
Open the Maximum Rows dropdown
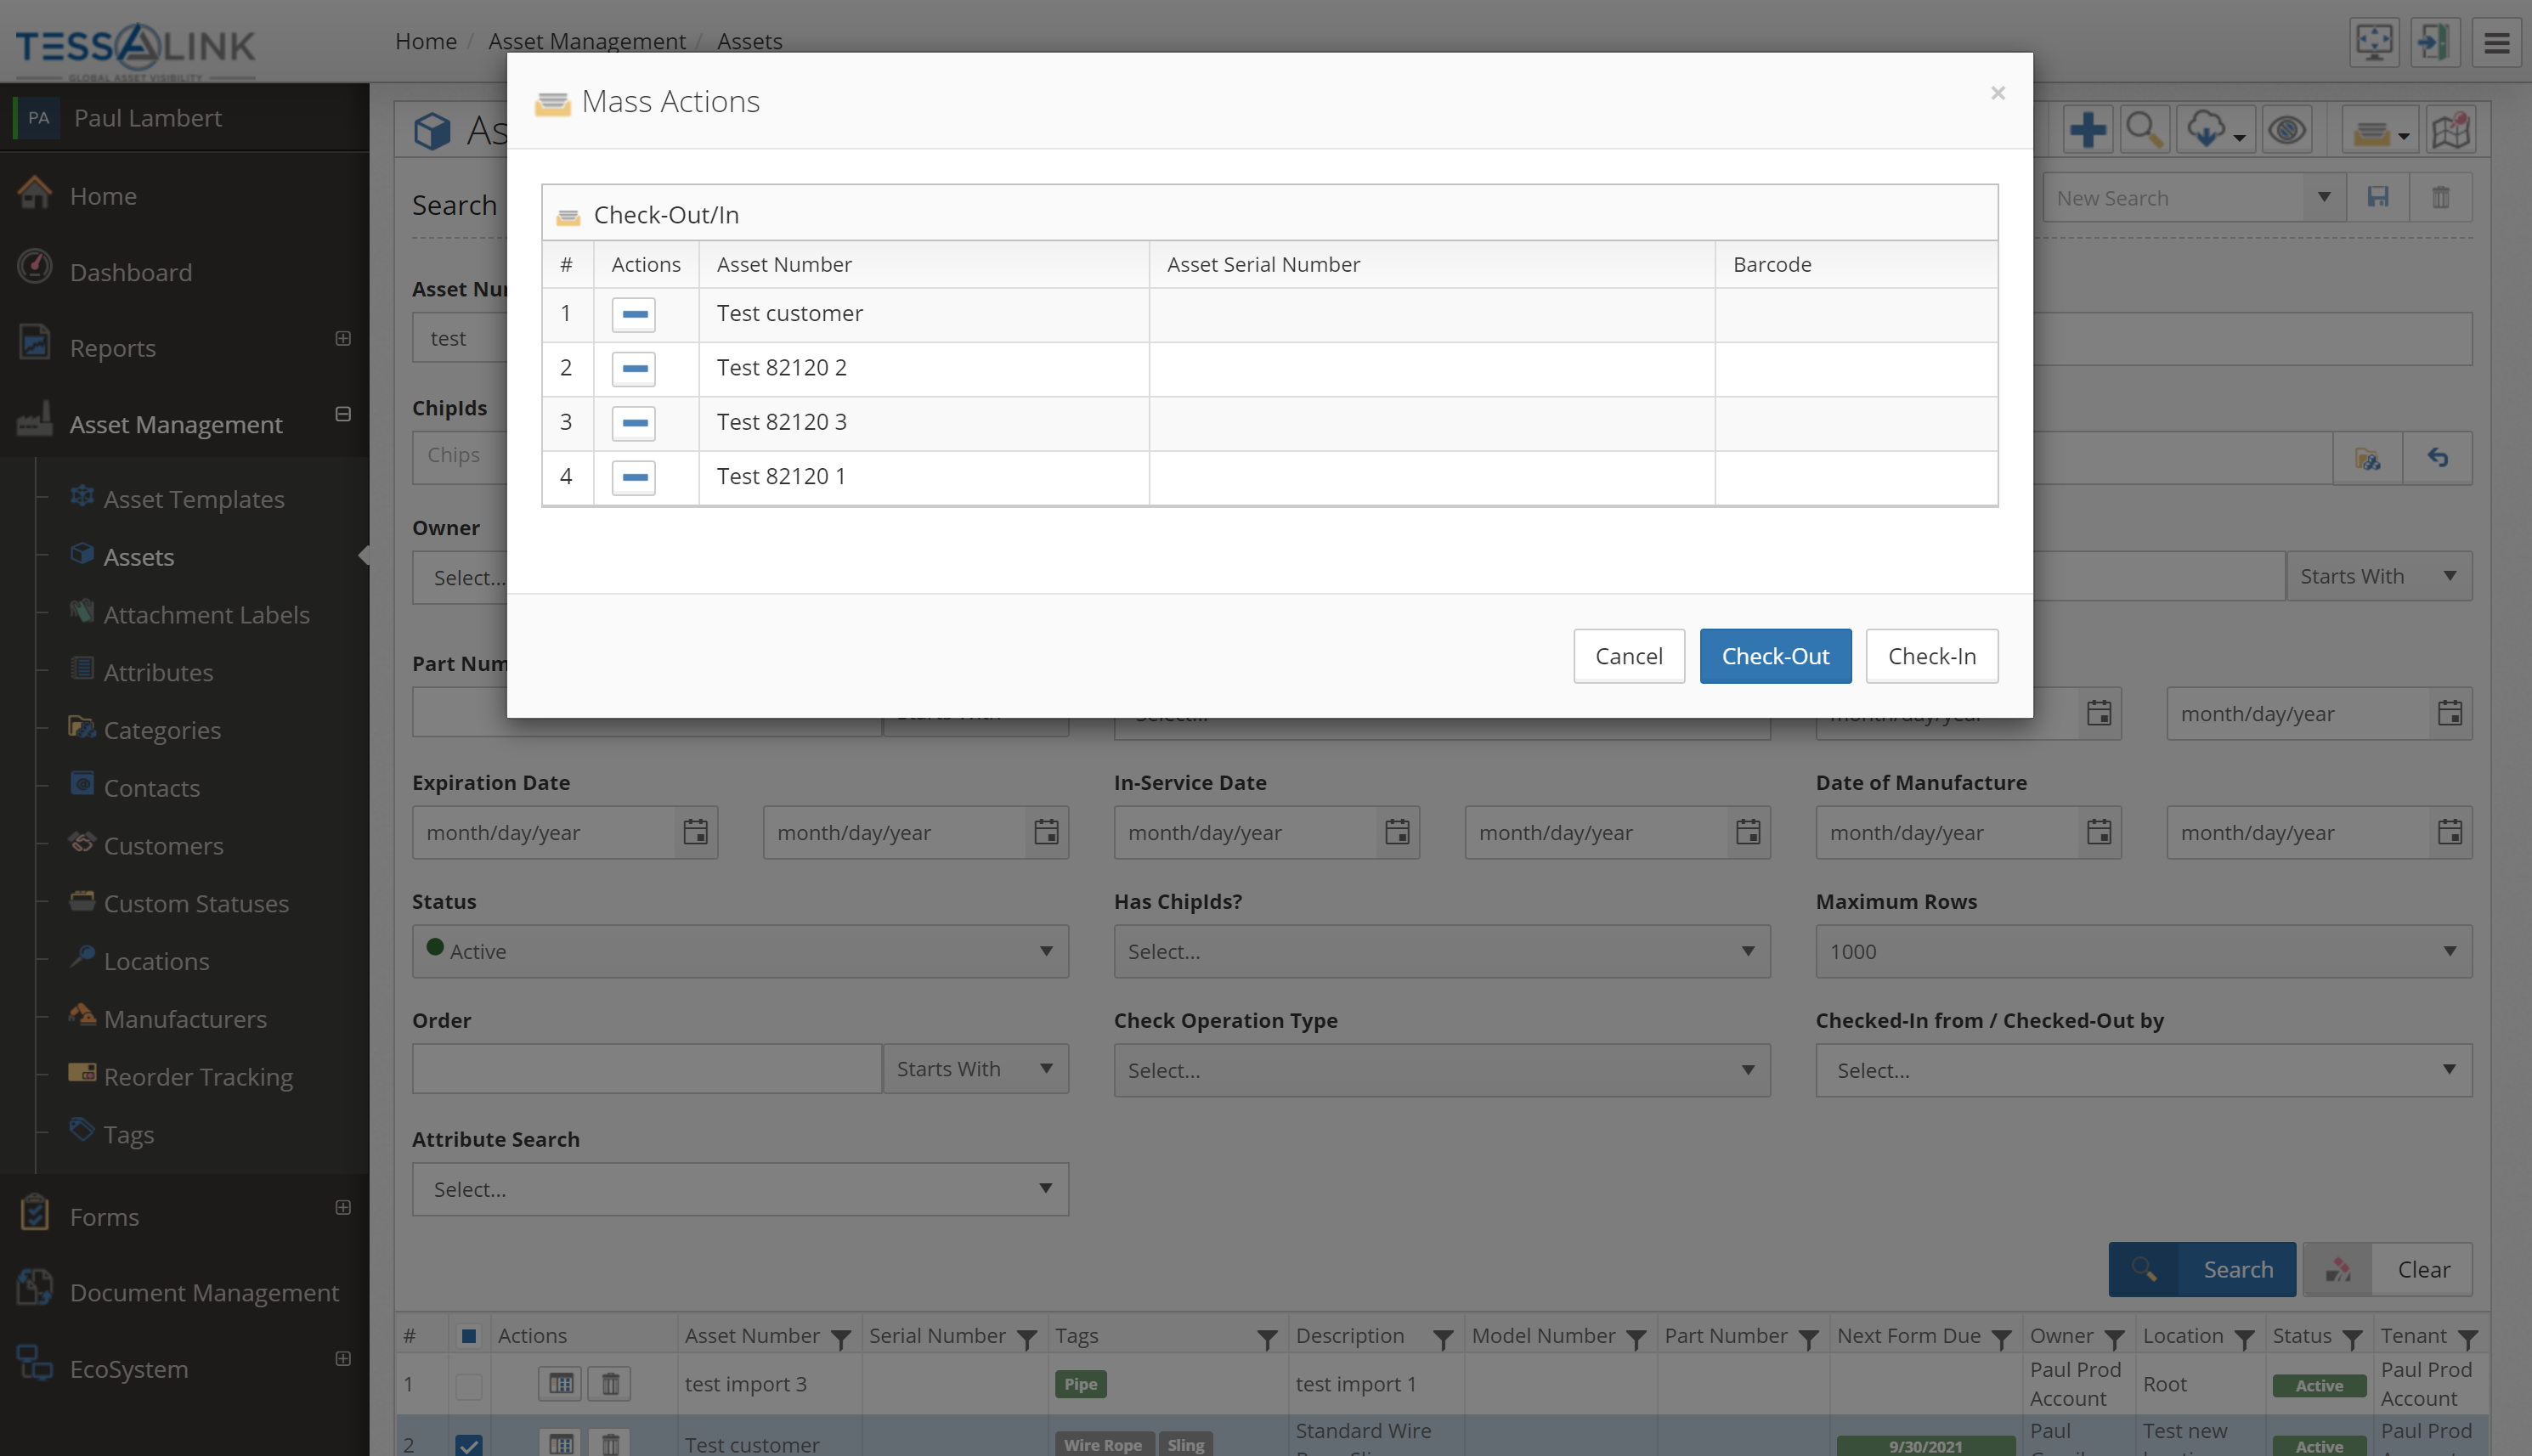[x=2143, y=951]
